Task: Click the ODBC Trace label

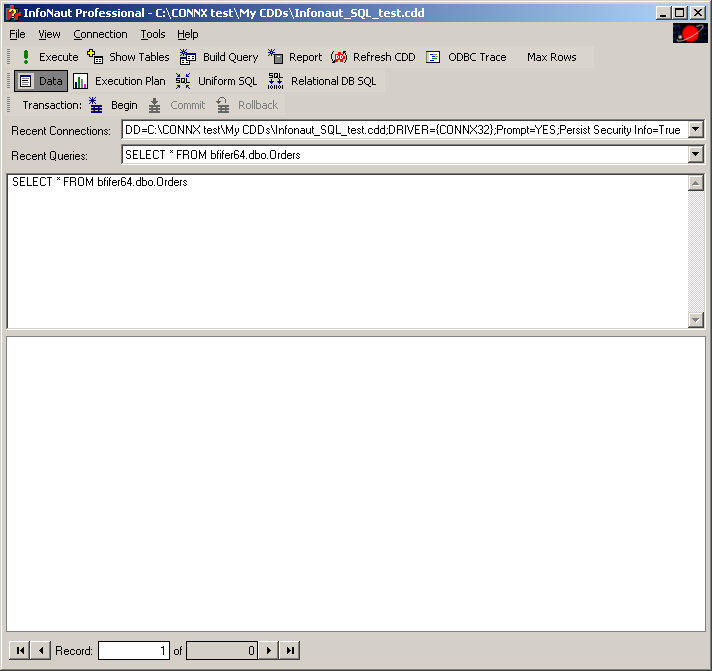Action: coord(477,57)
